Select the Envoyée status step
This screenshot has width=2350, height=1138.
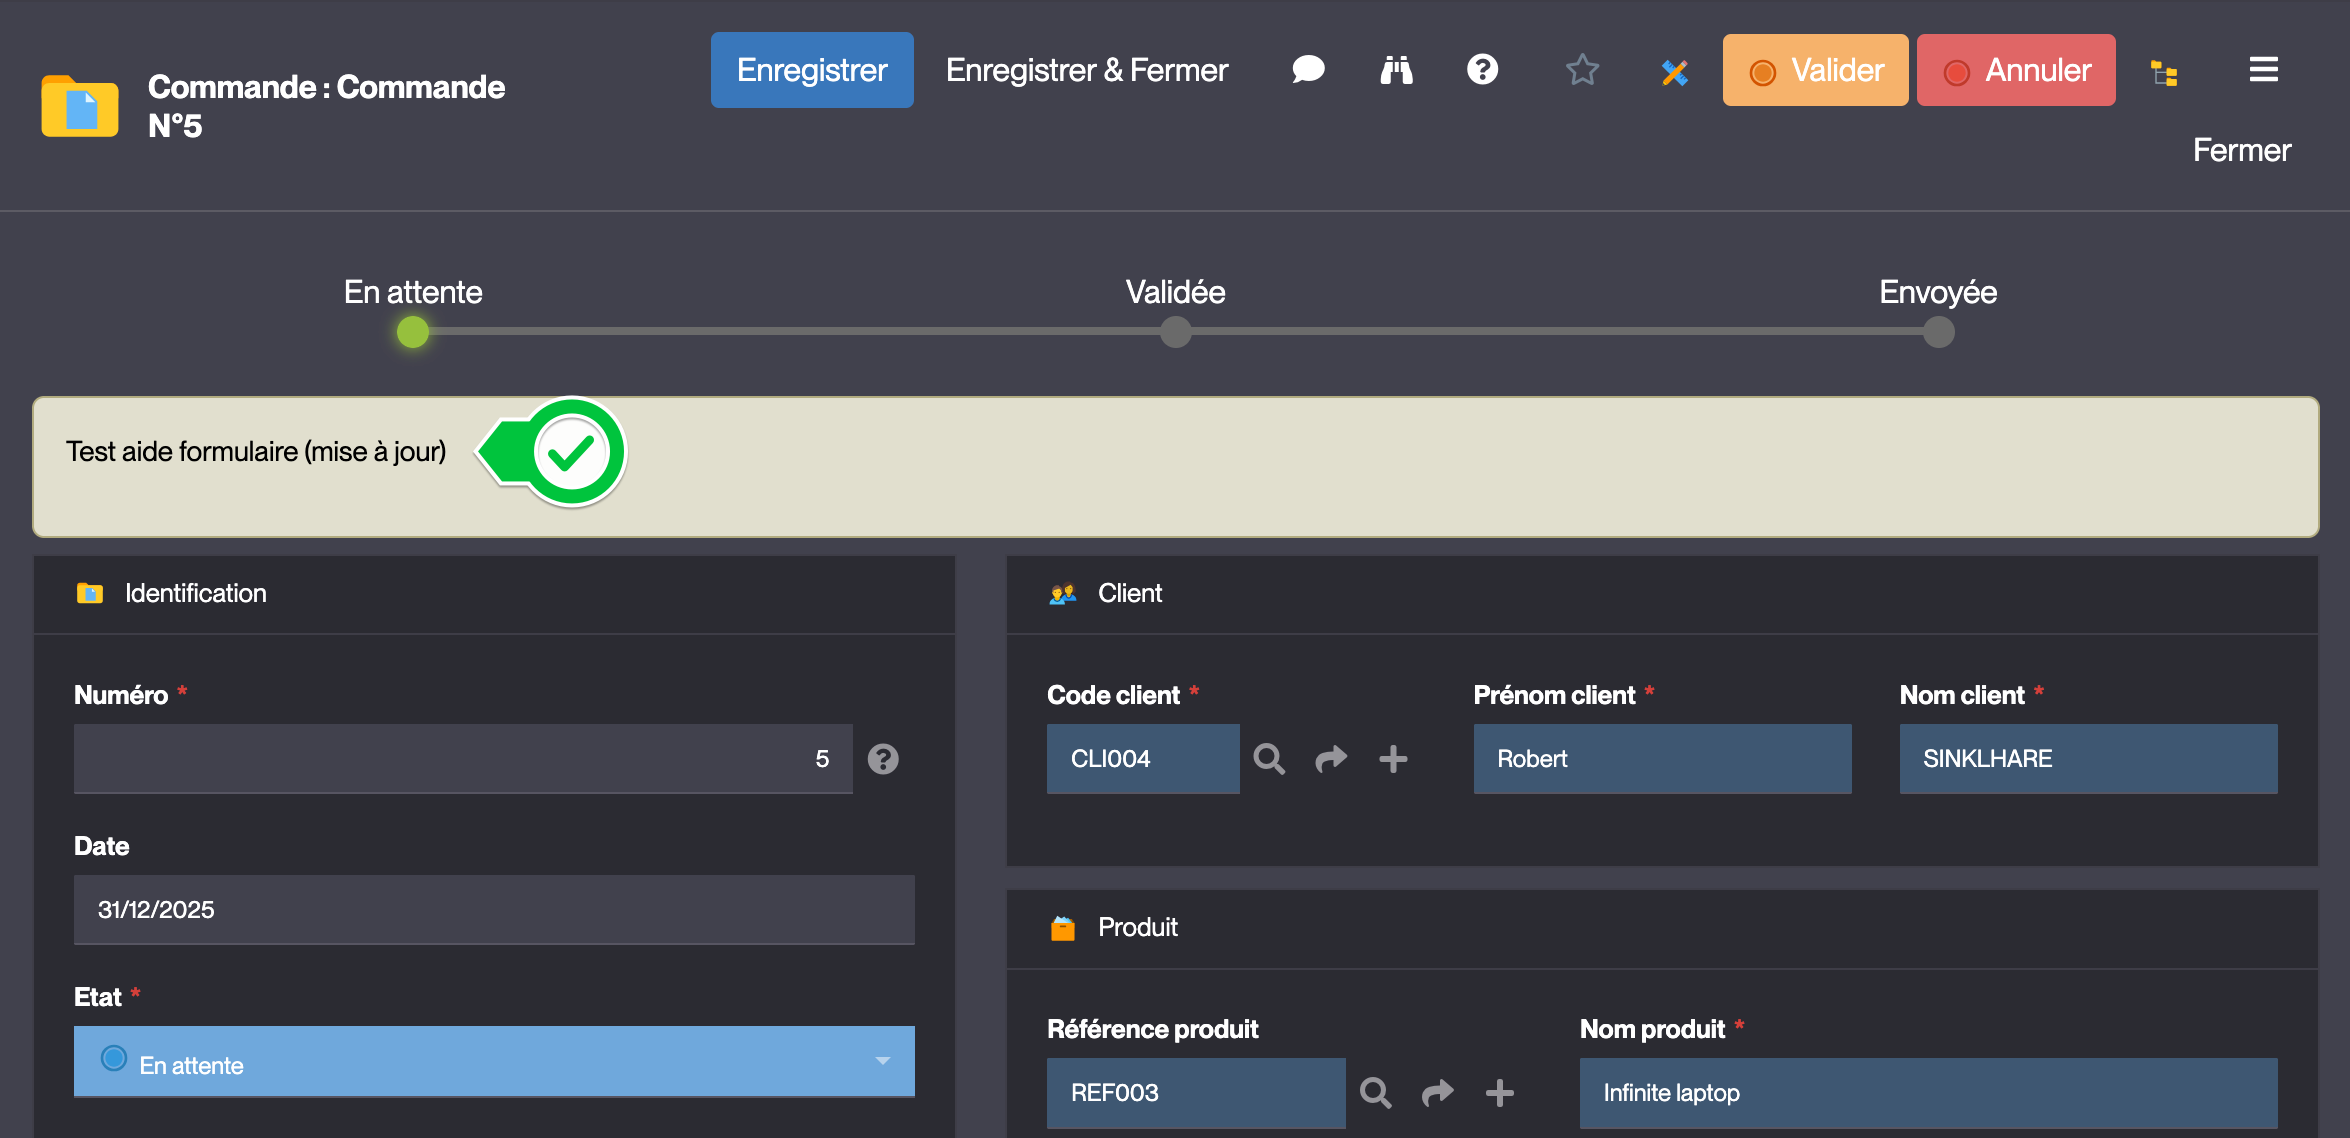coord(1938,331)
